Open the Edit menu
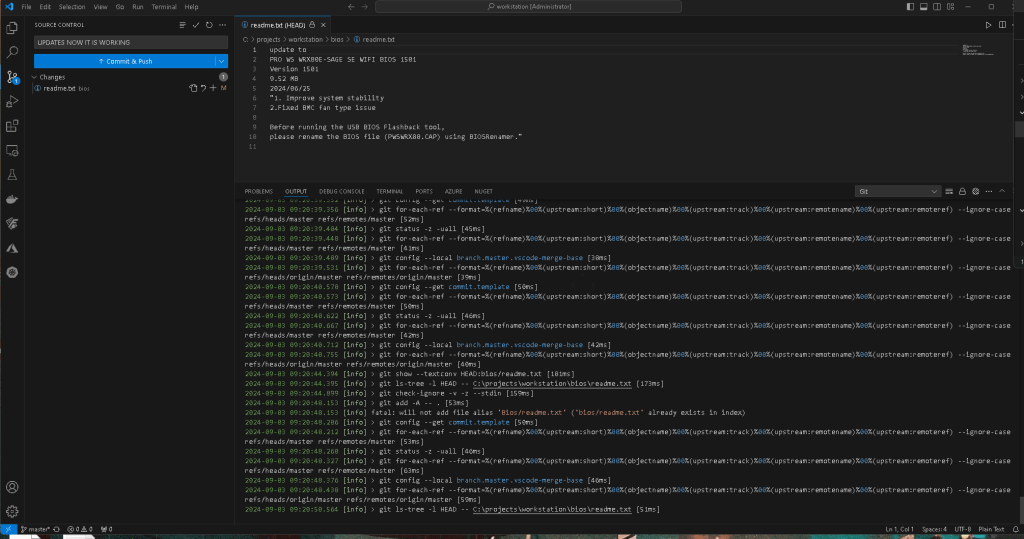The image size is (1024, 539). [45, 7]
